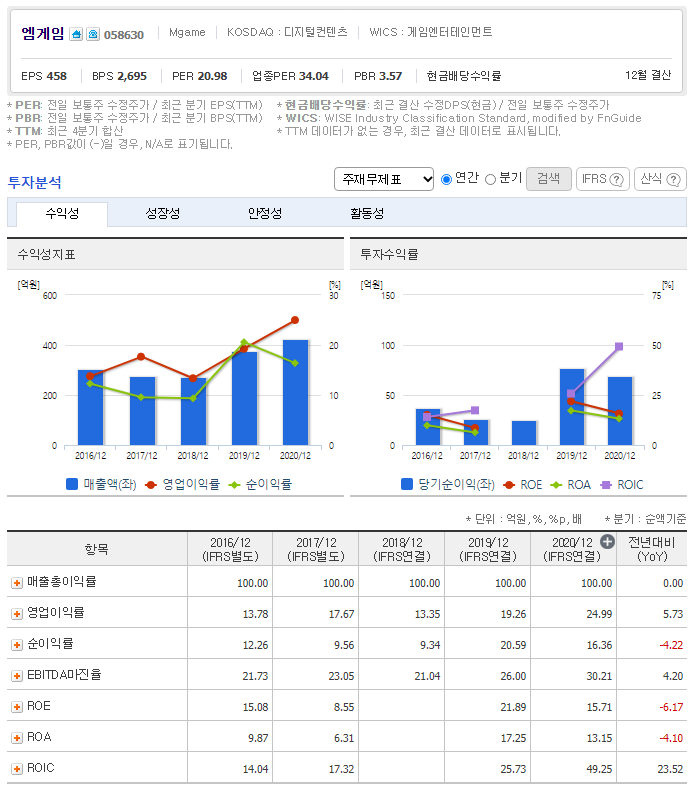Toggle the 영업이익률 legend red marker
This screenshot has height=788, width=691.
[x=151, y=484]
